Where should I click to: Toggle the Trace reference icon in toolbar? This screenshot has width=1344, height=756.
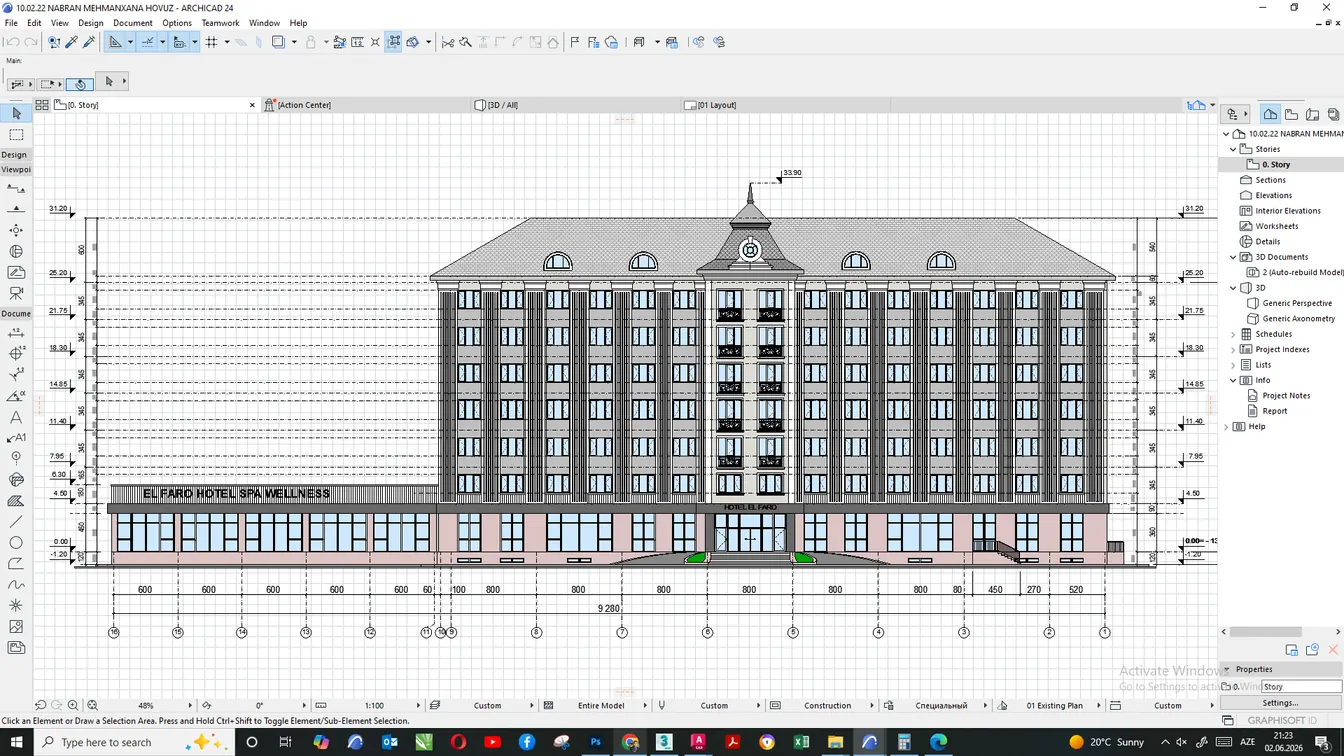pos(279,42)
